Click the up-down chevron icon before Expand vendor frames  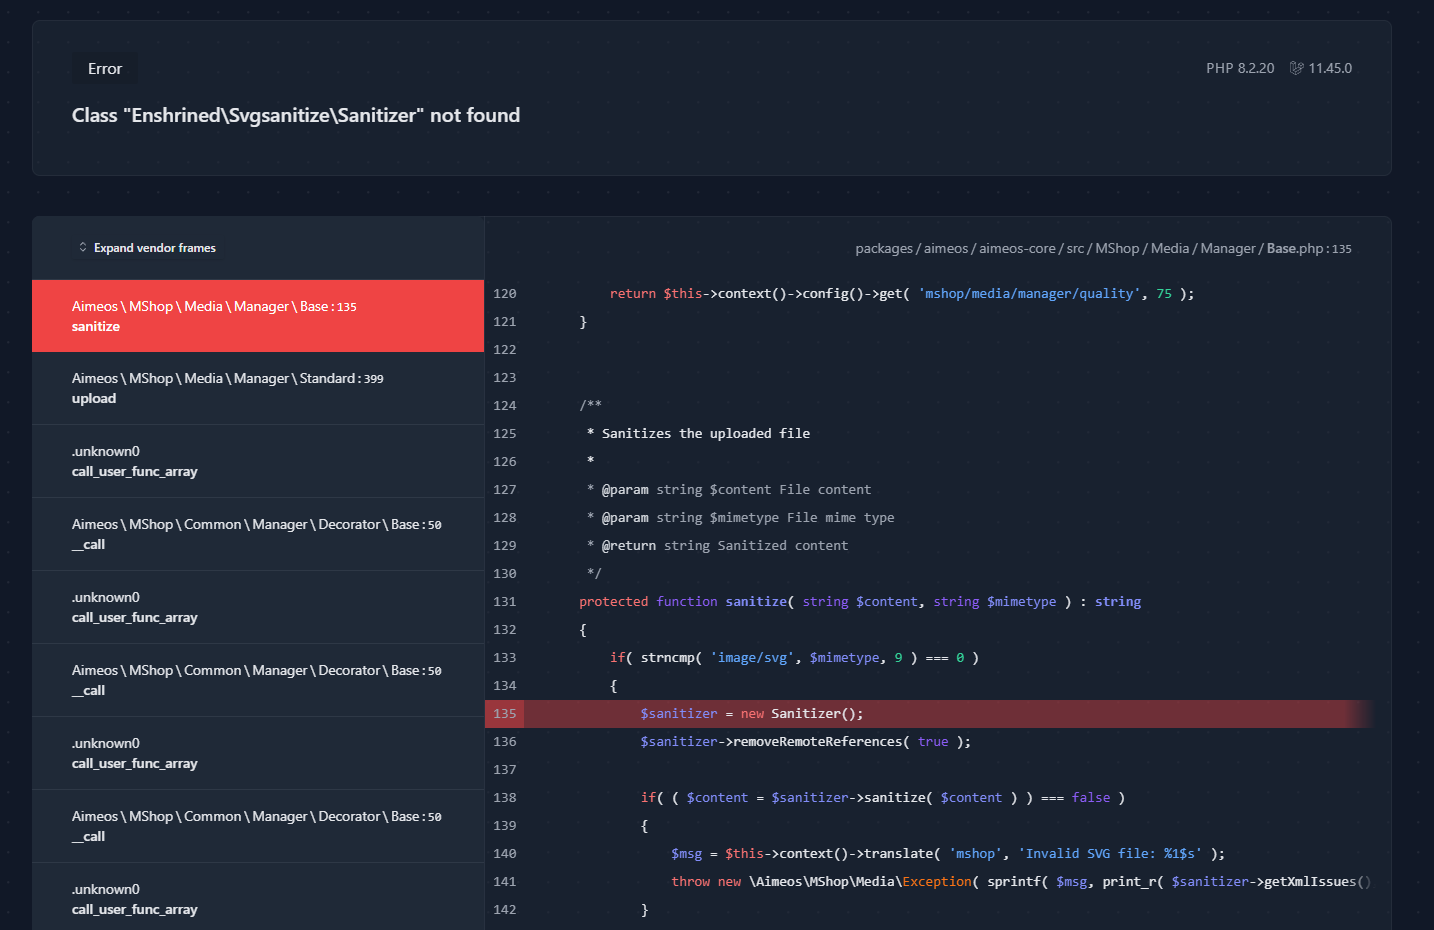[x=83, y=247]
